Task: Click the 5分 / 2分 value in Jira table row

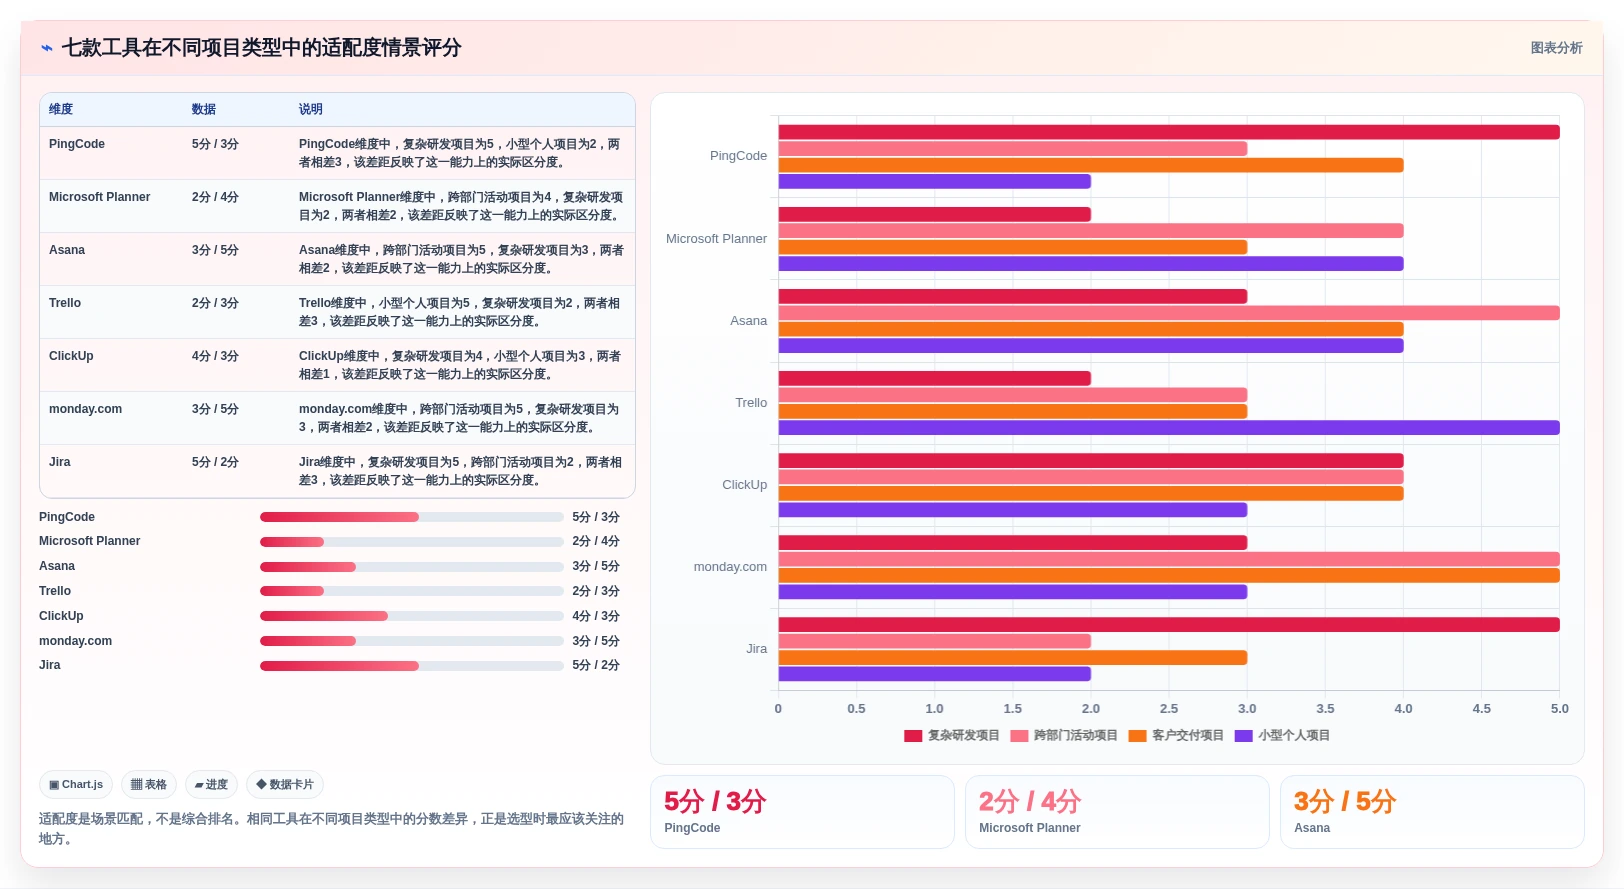Action: point(215,462)
